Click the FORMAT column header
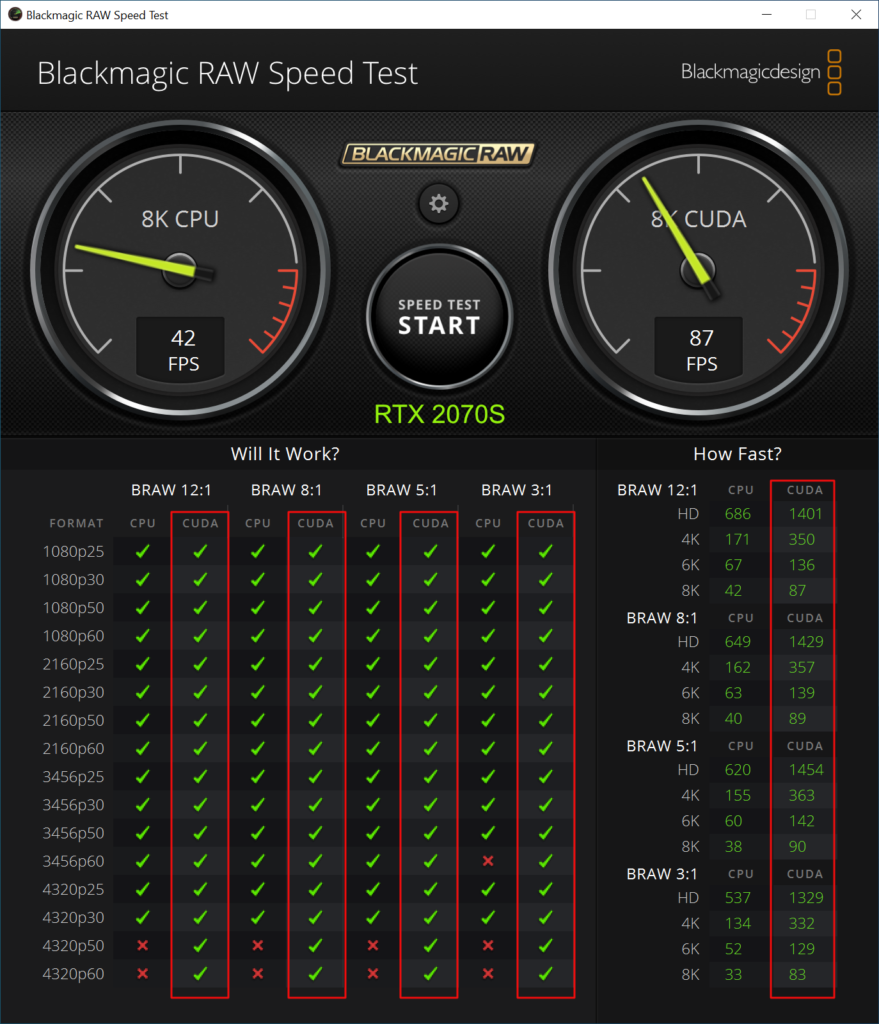The image size is (879, 1024). pyautogui.click(x=76, y=523)
